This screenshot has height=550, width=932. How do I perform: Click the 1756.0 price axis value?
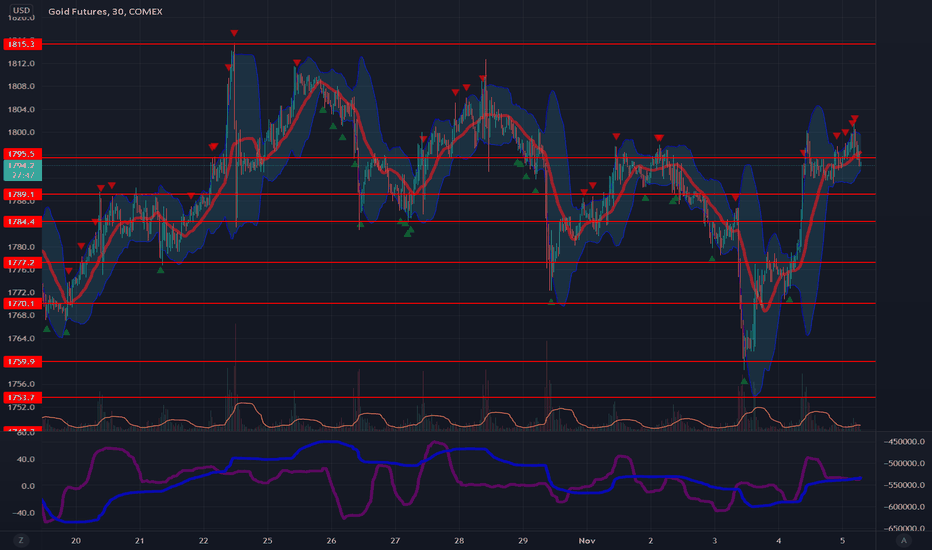21,384
